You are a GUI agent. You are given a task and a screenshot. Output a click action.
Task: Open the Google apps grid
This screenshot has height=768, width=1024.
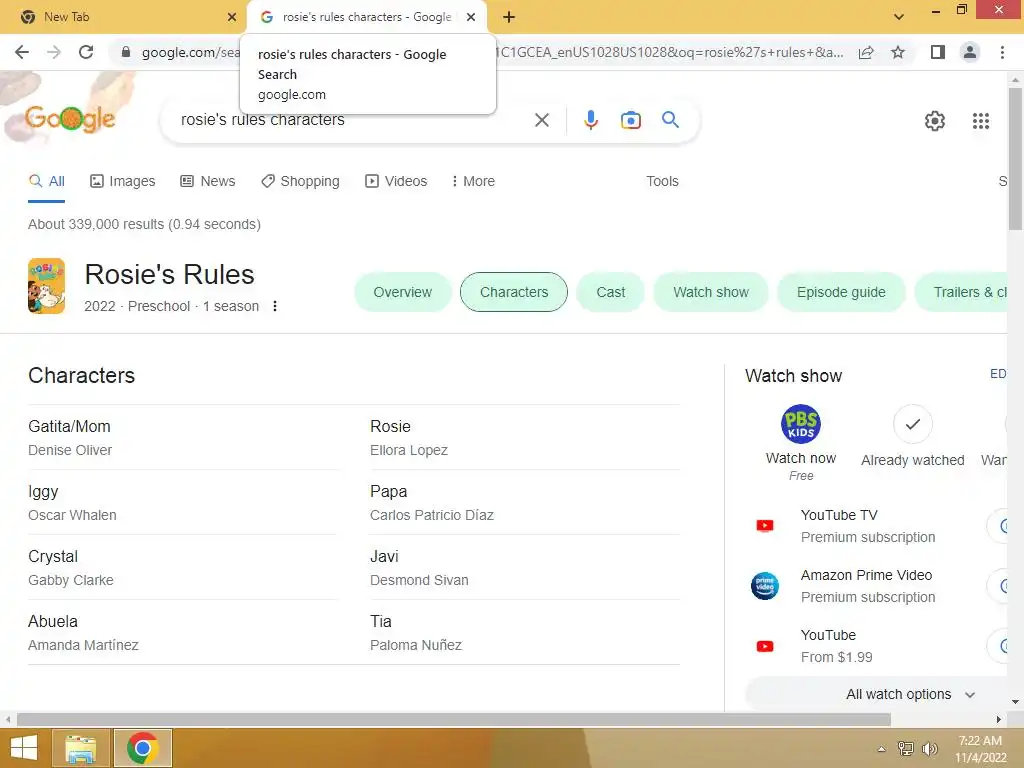pyautogui.click(x=980, y=121)
